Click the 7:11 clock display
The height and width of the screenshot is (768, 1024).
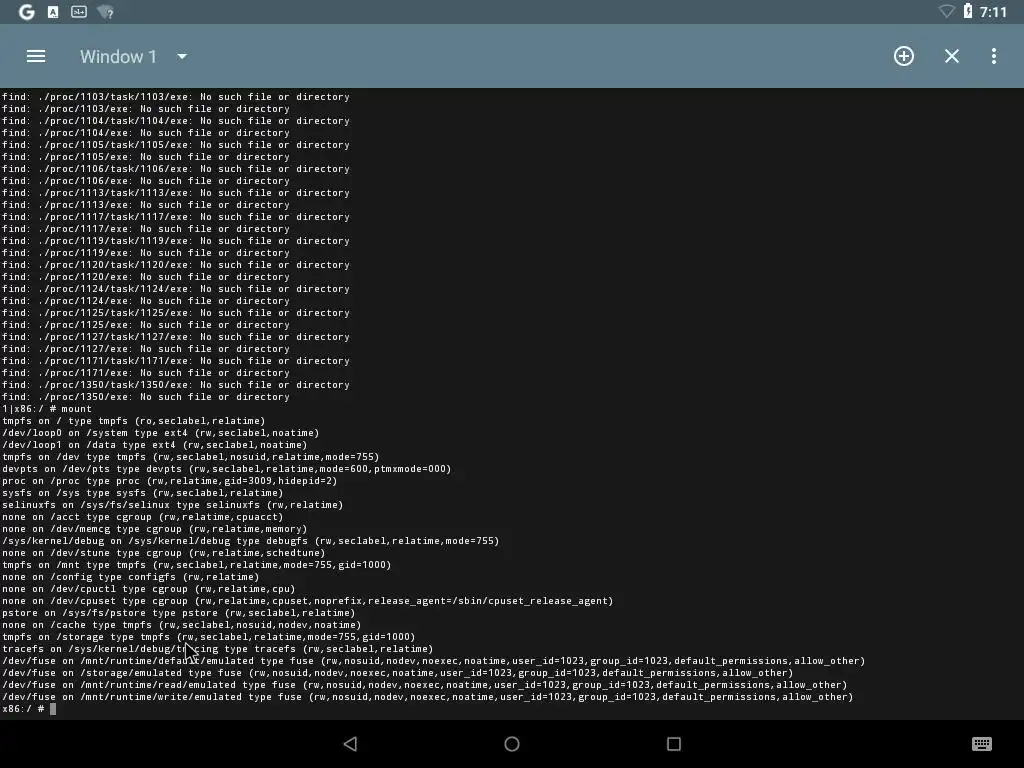993,12
